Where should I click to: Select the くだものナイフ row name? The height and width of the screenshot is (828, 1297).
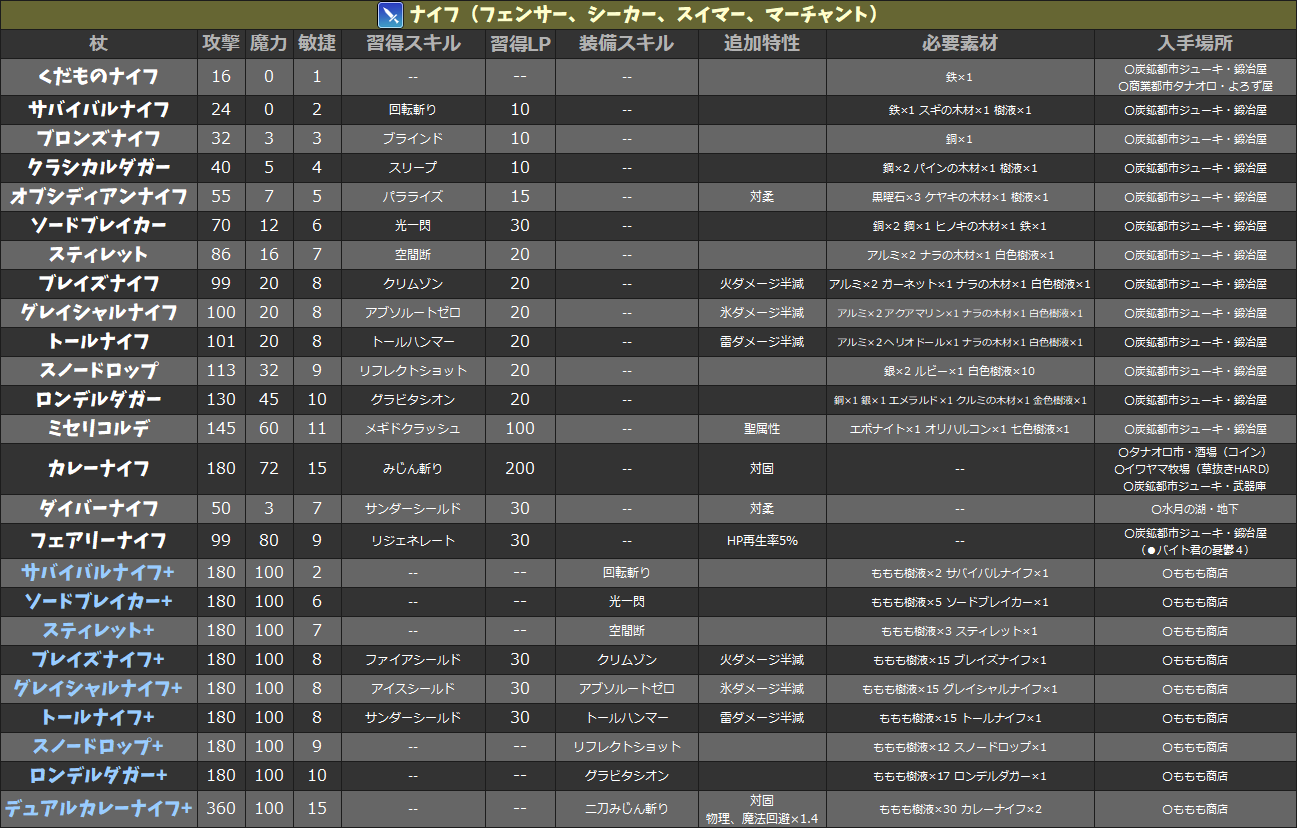coord(99,76)
